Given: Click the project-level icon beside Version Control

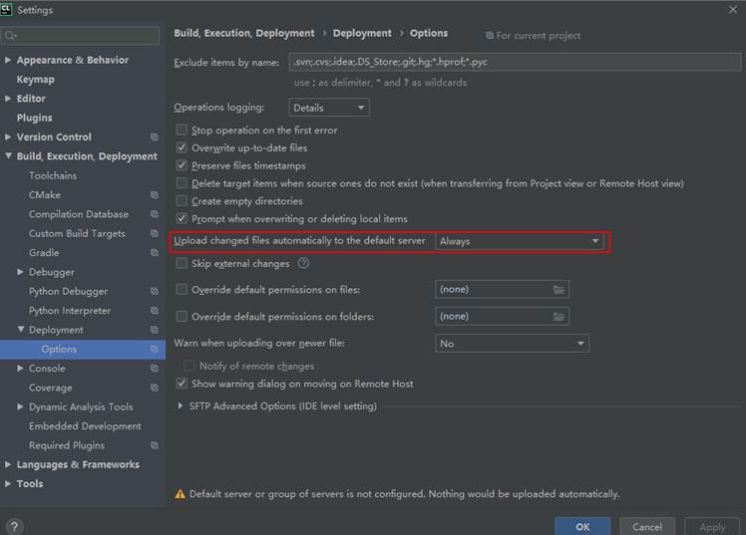Looking at the screenshot, I should pos(154,137).
